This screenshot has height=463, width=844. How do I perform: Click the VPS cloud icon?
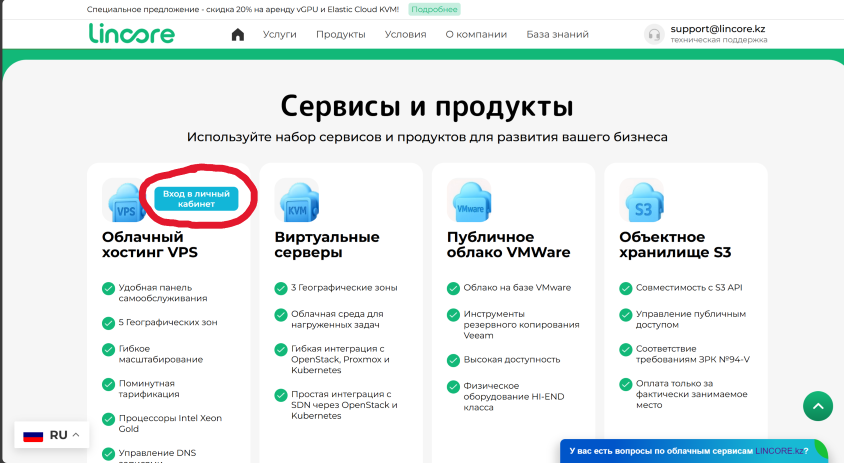126,203
